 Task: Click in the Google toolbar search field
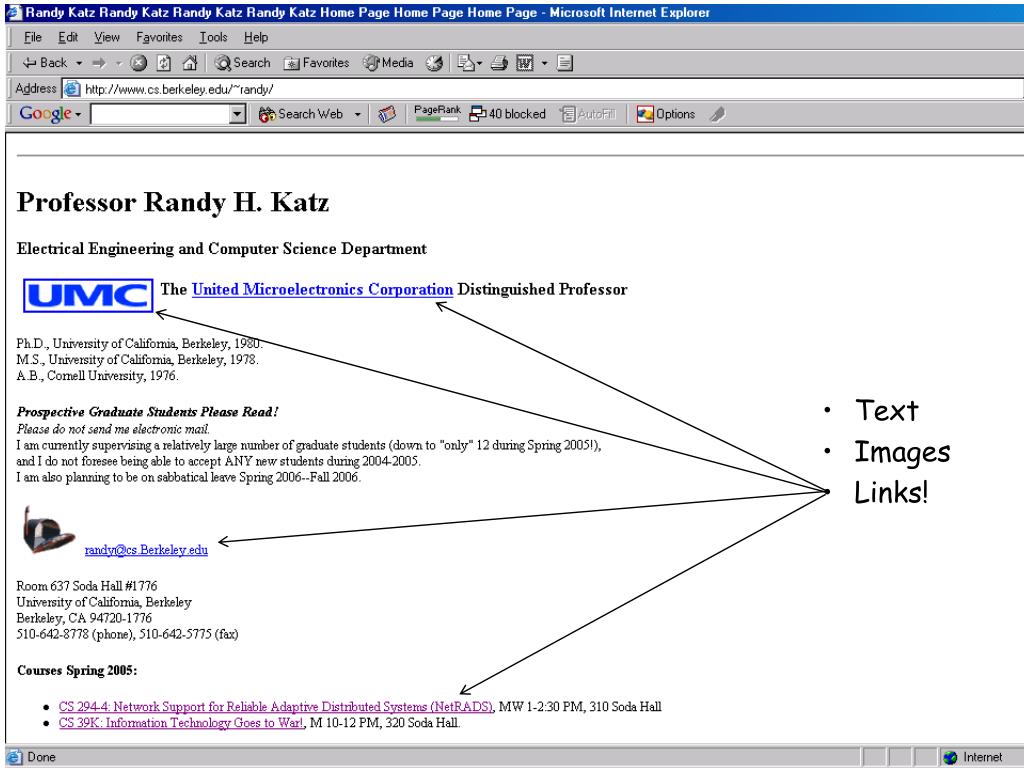tap(161, 114)
